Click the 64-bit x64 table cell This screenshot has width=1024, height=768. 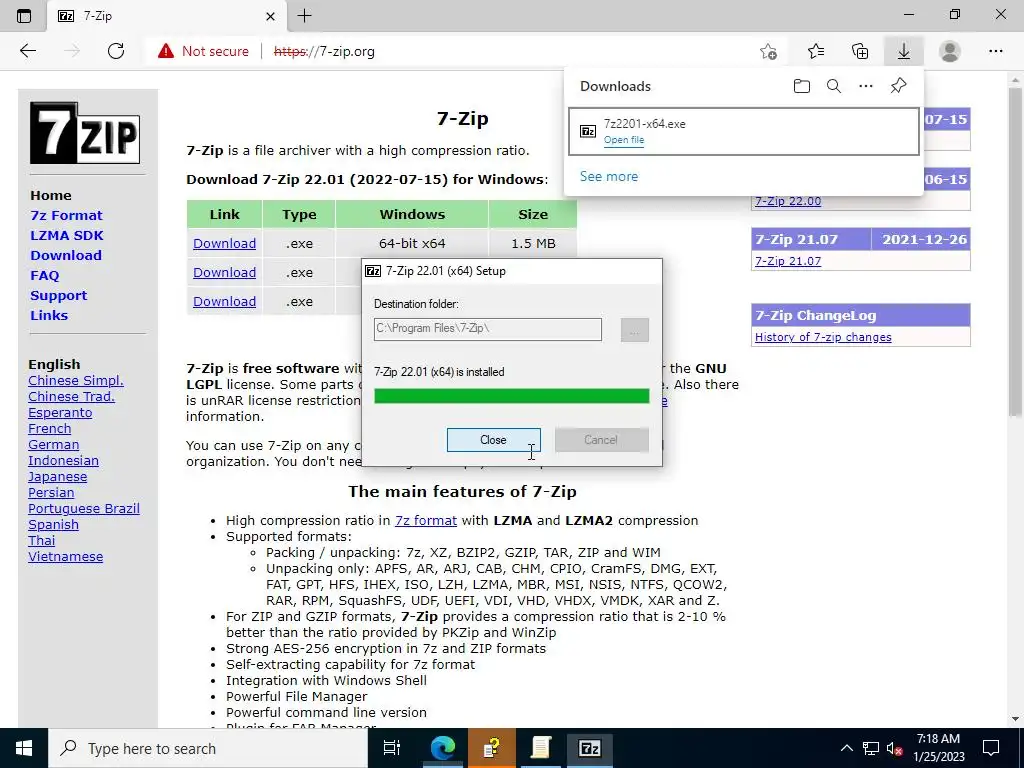(x=412, y=244)
